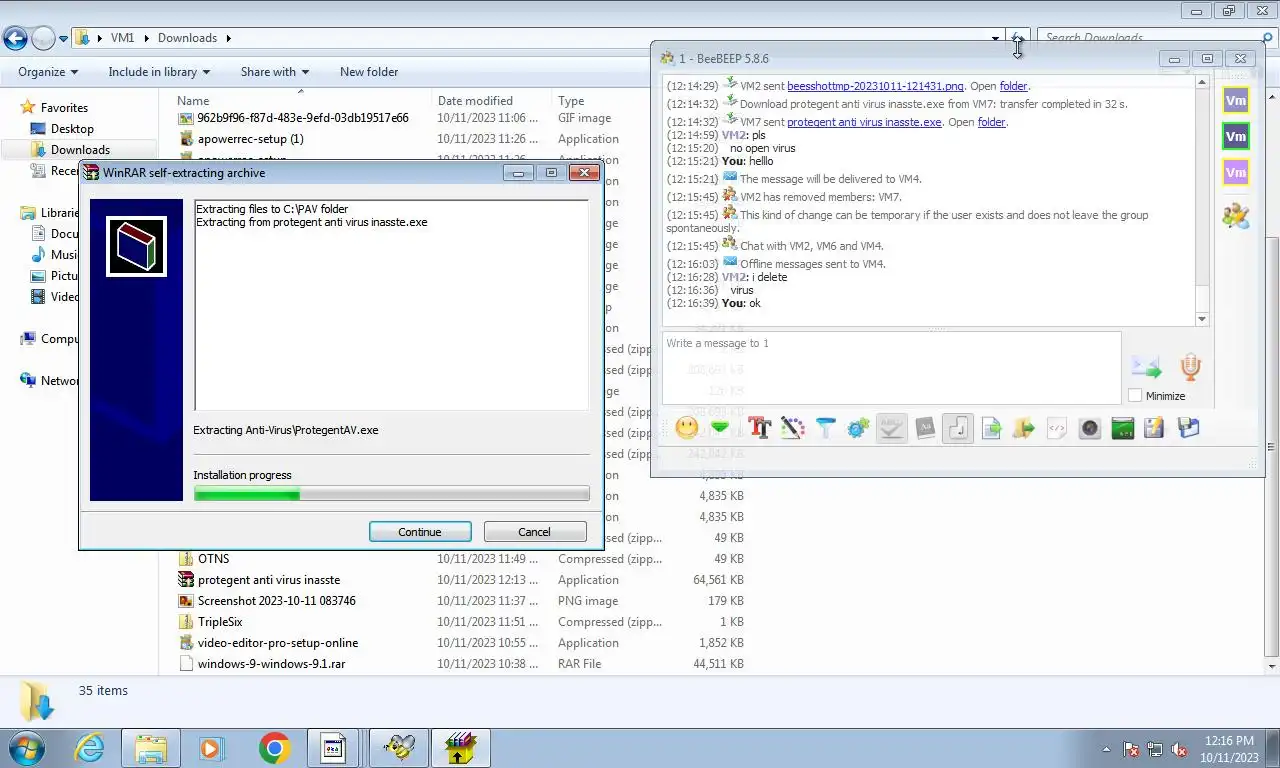Click the camera screenshot icon in BeeBEEP

point(1089,428)
